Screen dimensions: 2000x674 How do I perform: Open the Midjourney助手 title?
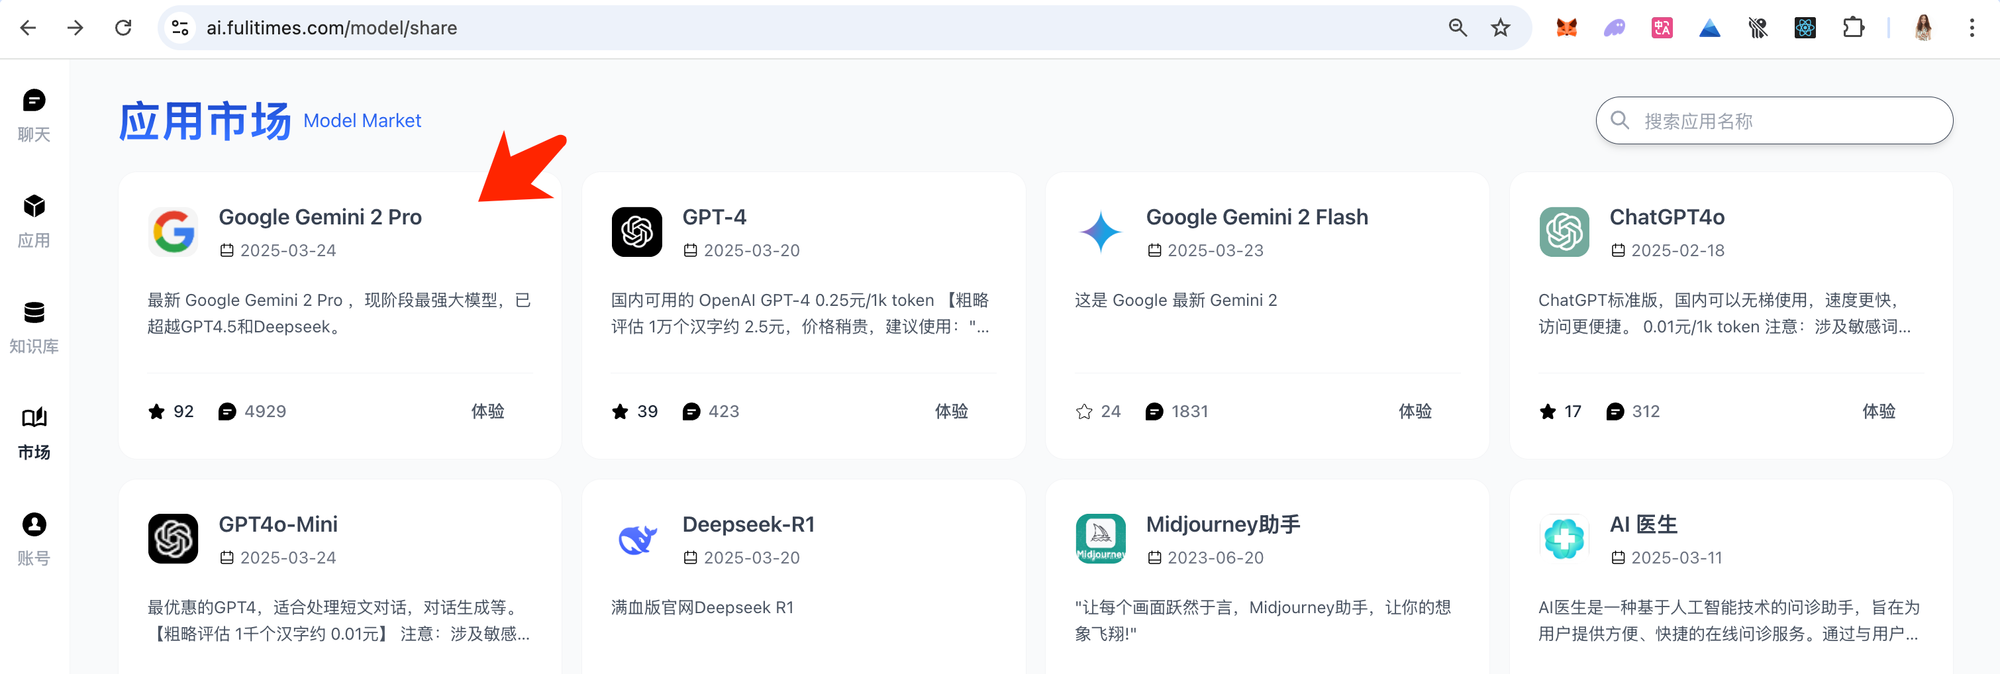[1223, 524]
